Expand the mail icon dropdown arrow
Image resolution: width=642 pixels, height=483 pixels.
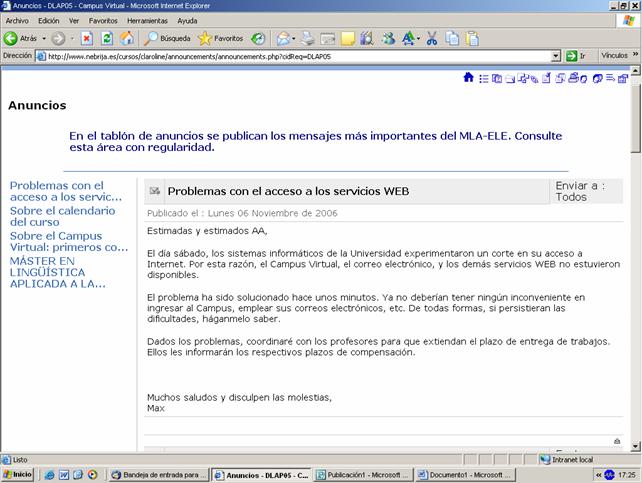(294, 39)
